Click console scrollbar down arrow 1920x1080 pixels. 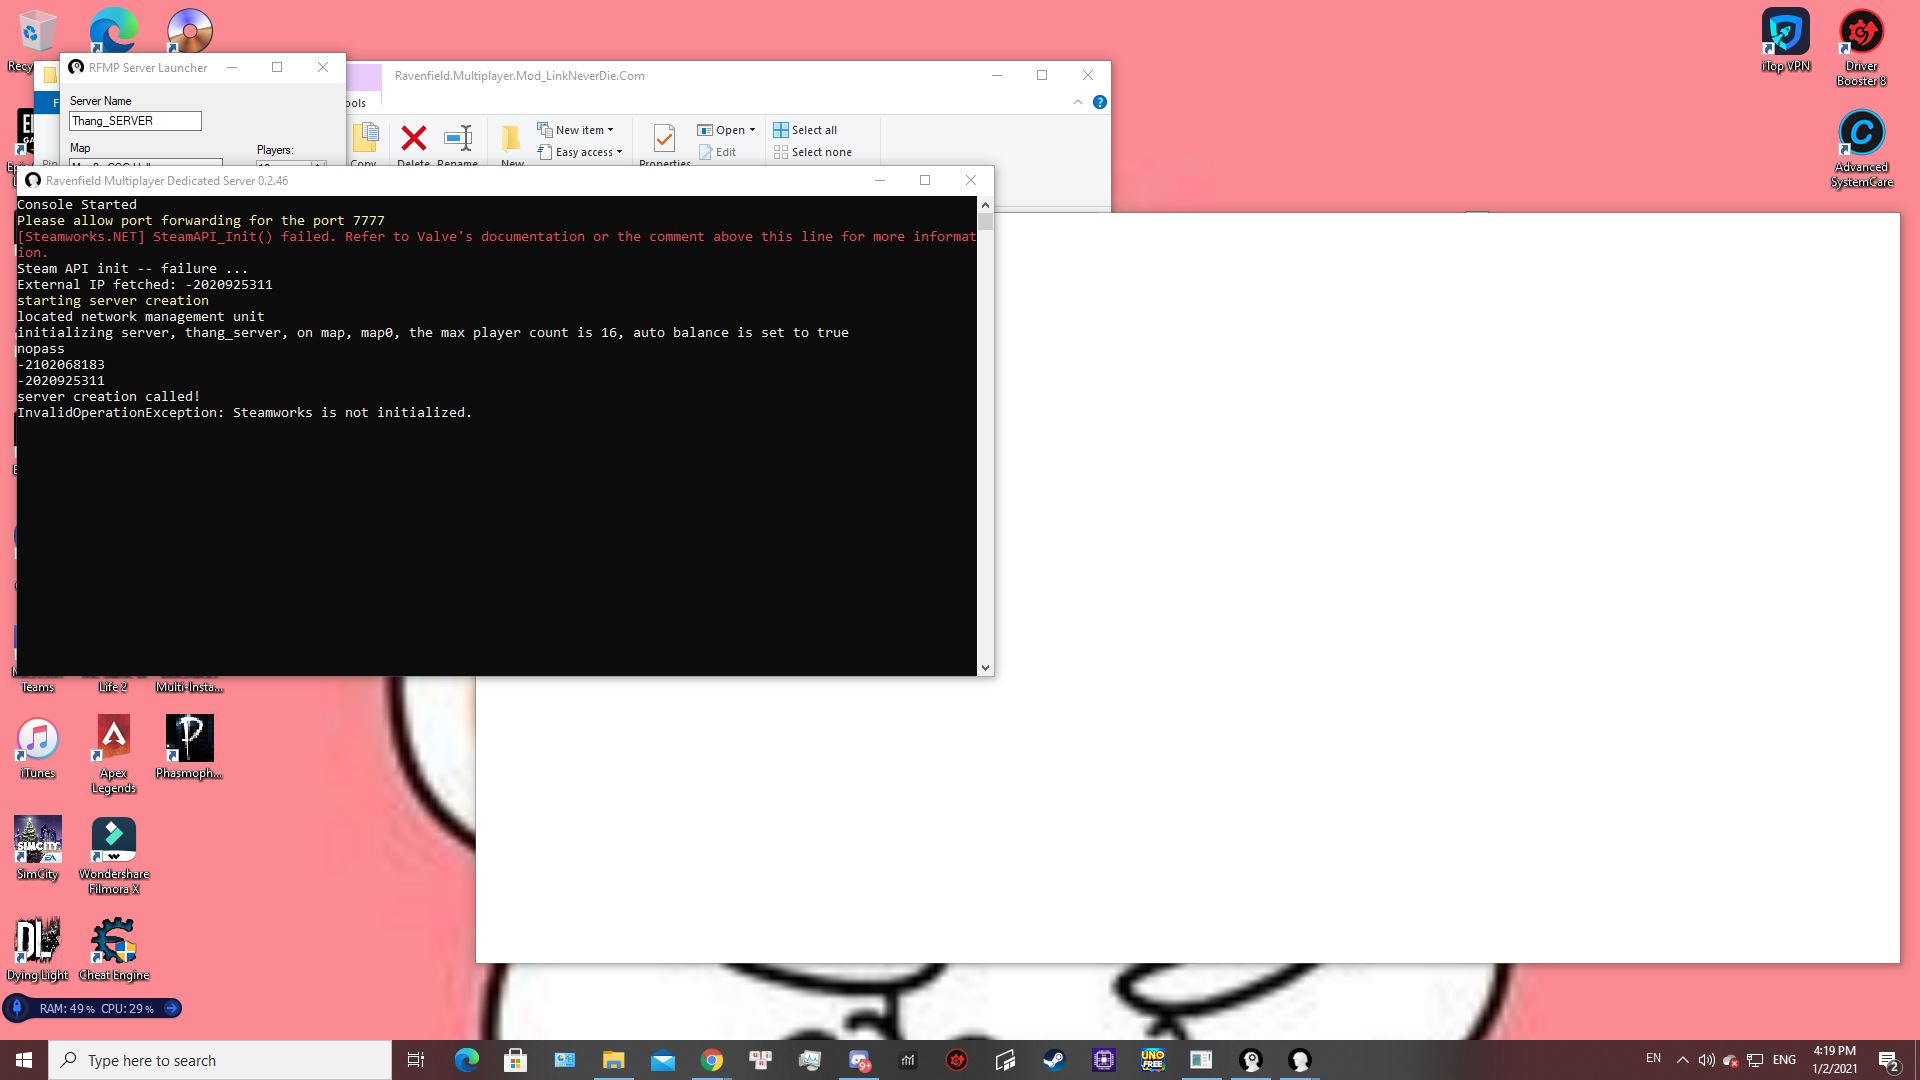click(x=986, y=667)
